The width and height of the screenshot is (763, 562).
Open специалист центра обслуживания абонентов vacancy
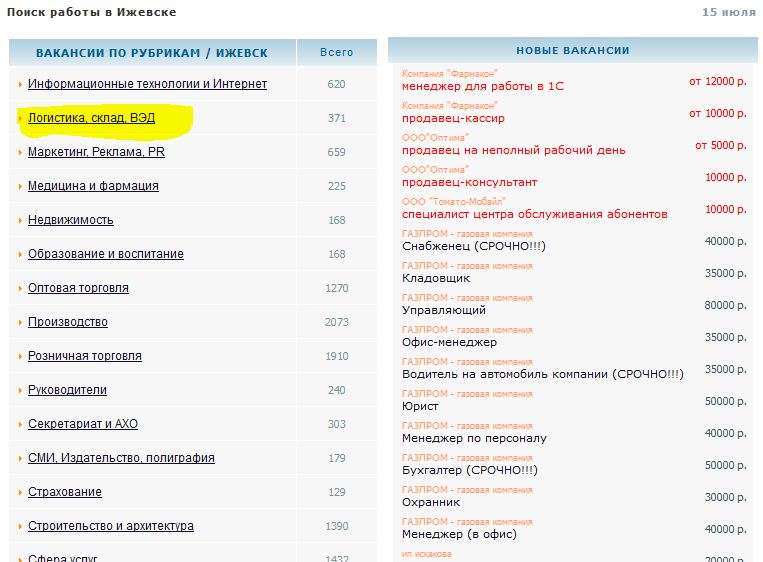pyautogui.click(x=534, y=214)
